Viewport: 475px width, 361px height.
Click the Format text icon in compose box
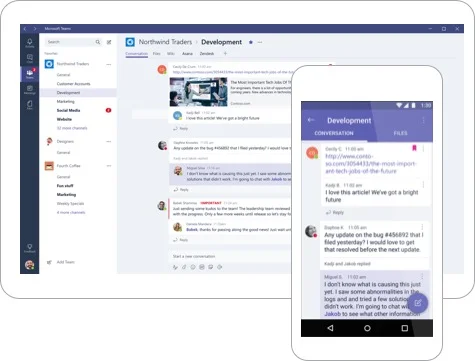[175, 267]
